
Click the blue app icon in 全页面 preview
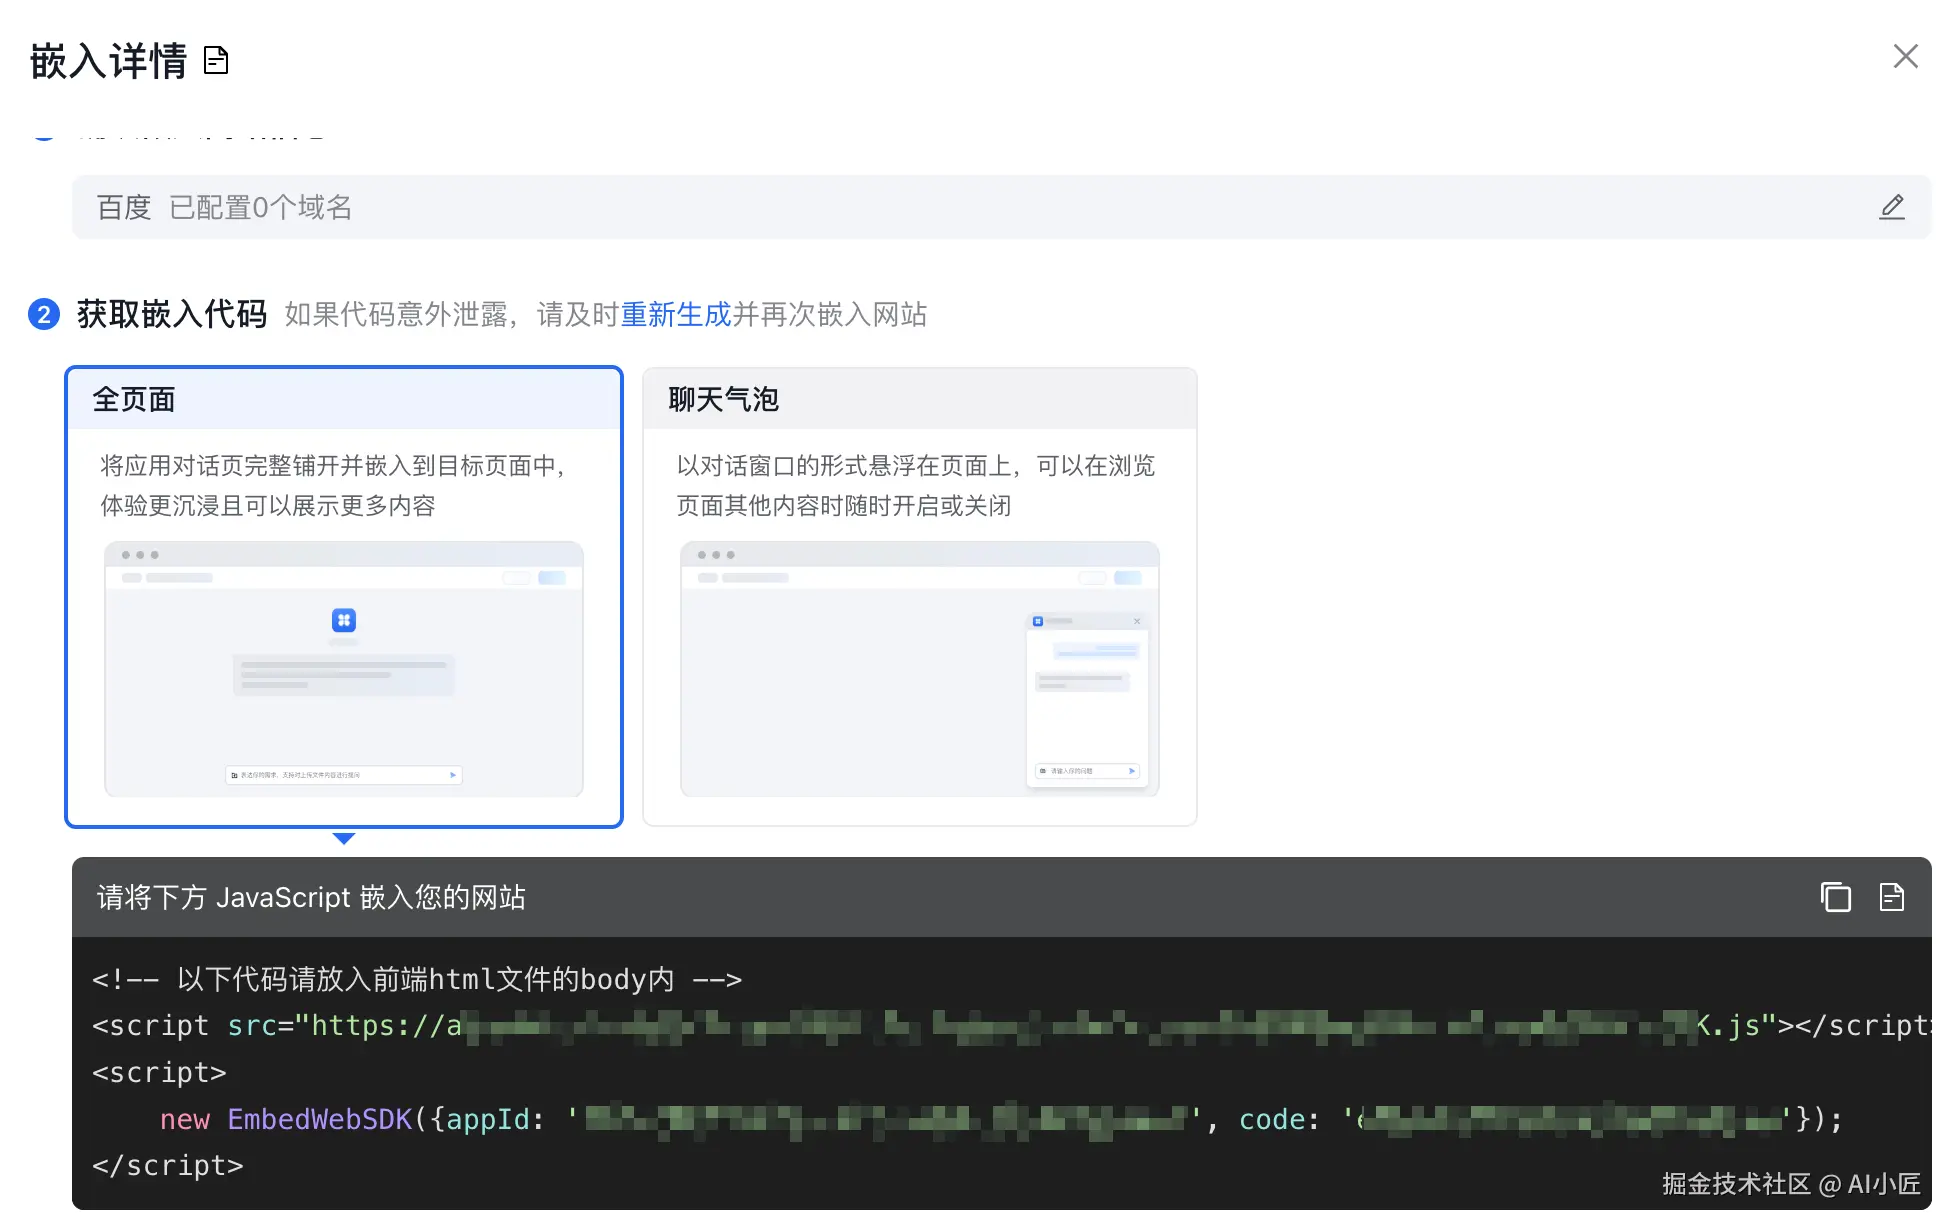coord(343,620)
